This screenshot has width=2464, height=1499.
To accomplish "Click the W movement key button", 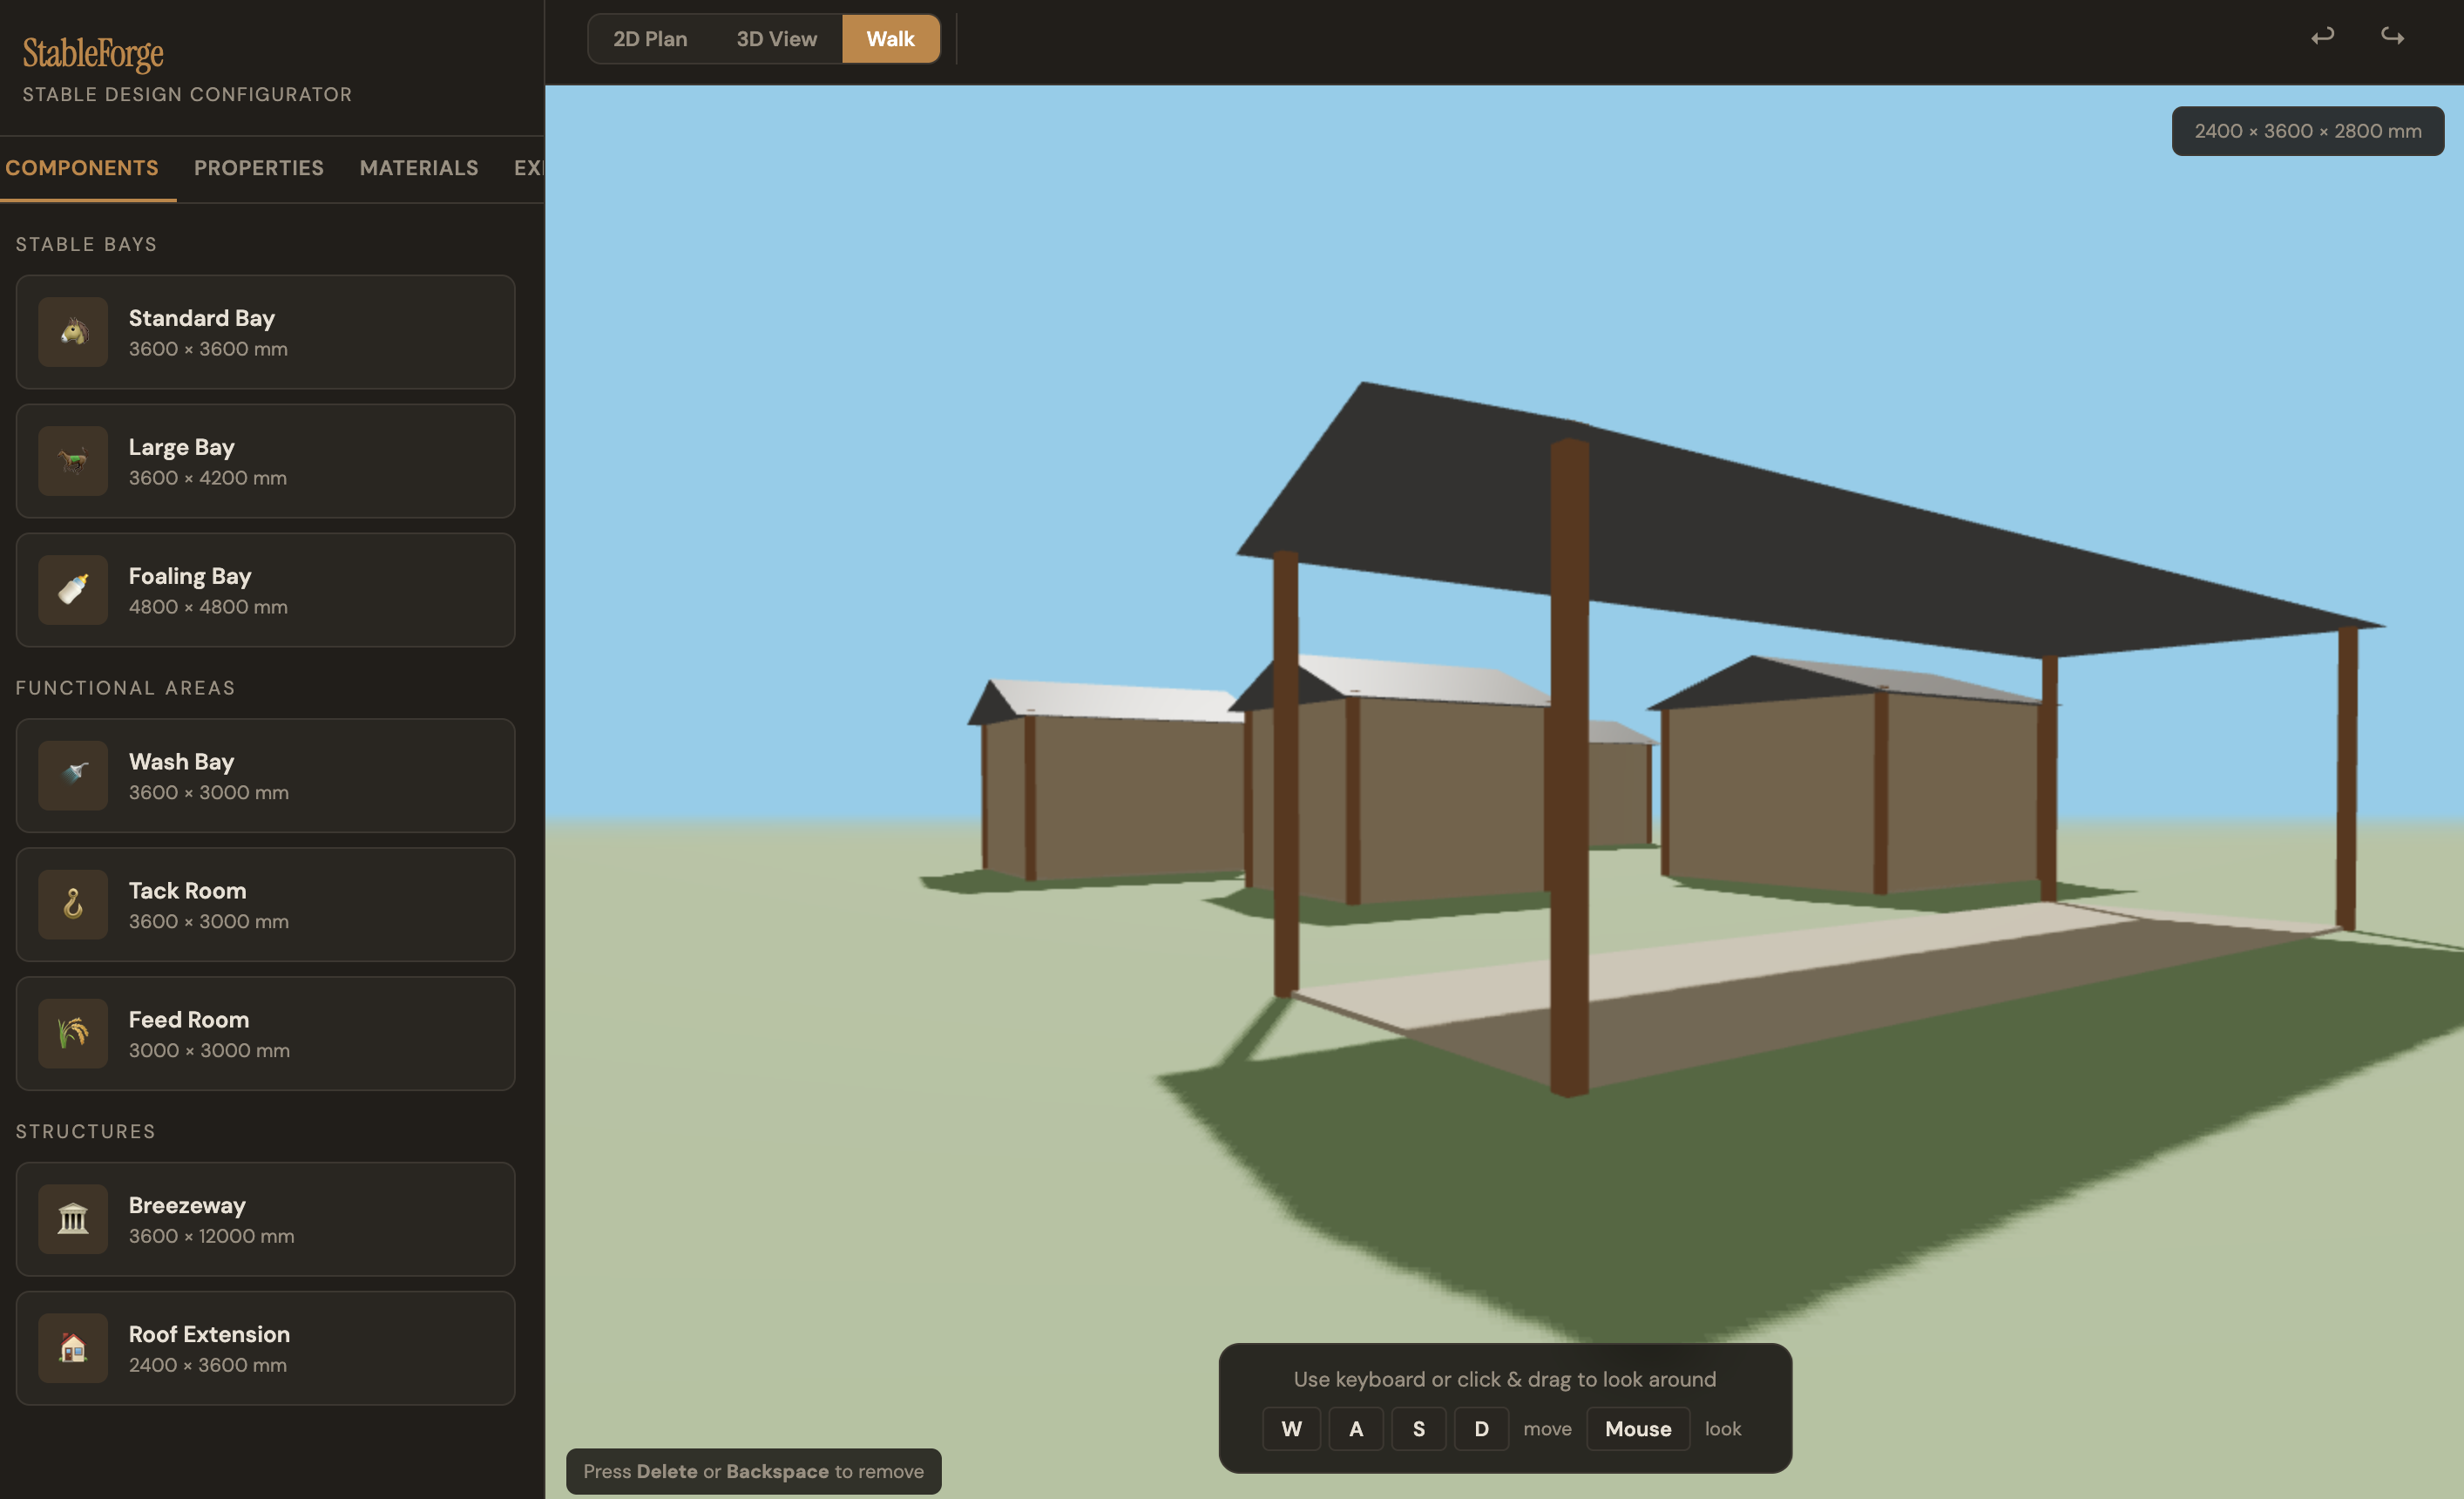I will coord(1291,1428).
